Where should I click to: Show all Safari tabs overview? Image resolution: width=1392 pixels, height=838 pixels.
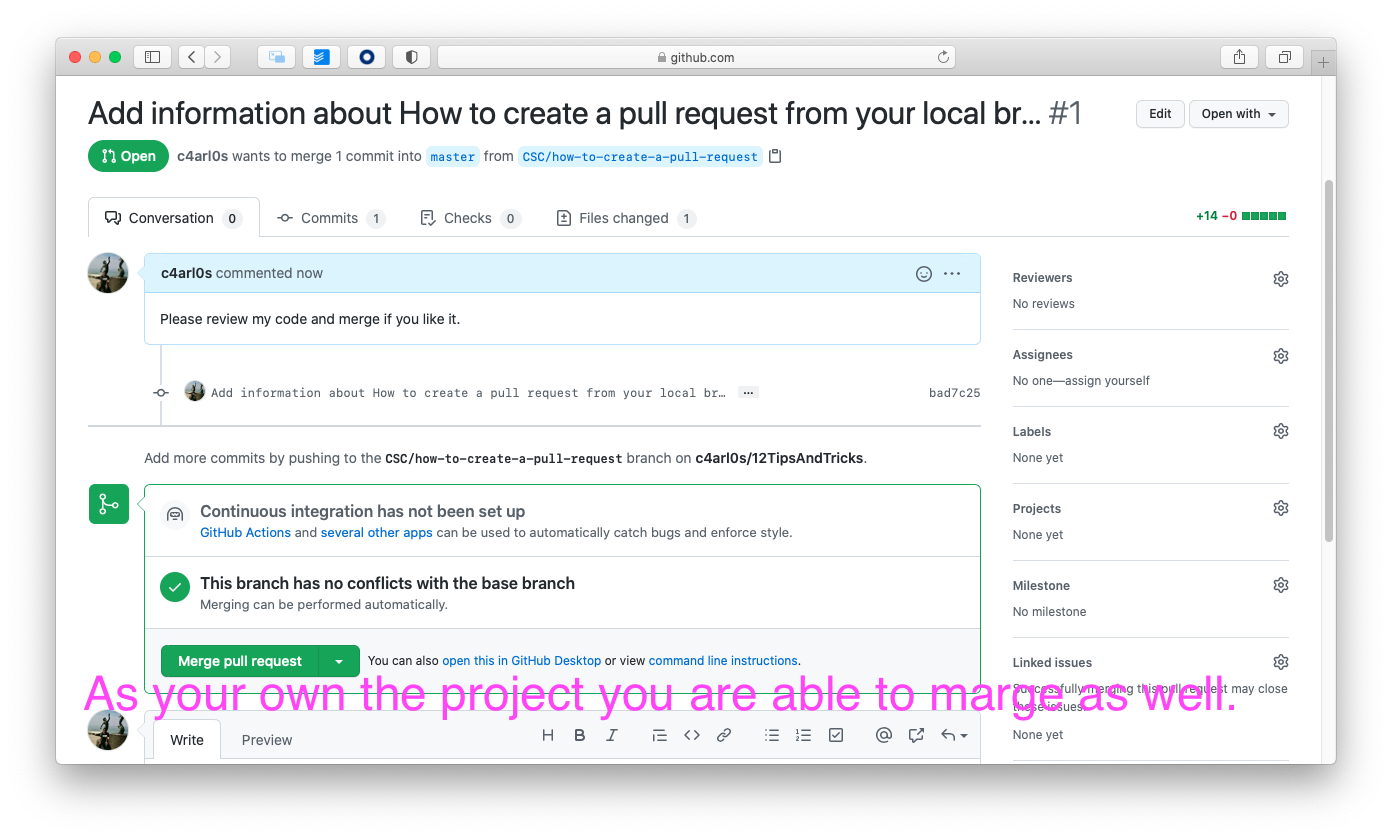(x=1284, y=57)
